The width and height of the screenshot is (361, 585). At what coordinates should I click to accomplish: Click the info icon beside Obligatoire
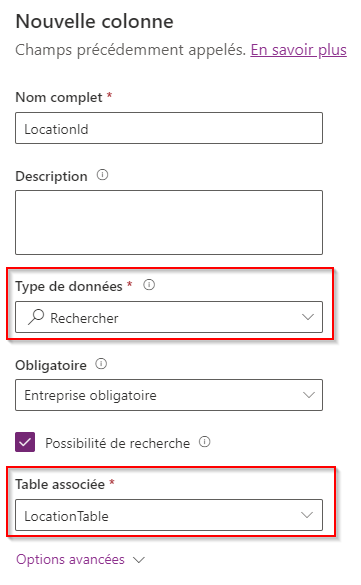[101, 364]
